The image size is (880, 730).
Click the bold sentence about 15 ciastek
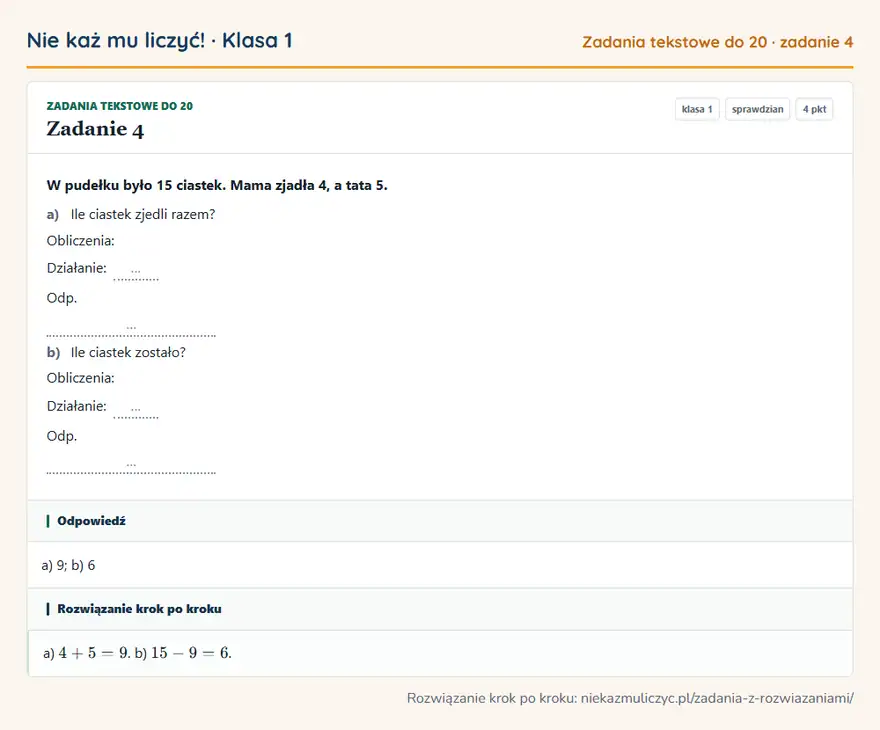point(217,185)
